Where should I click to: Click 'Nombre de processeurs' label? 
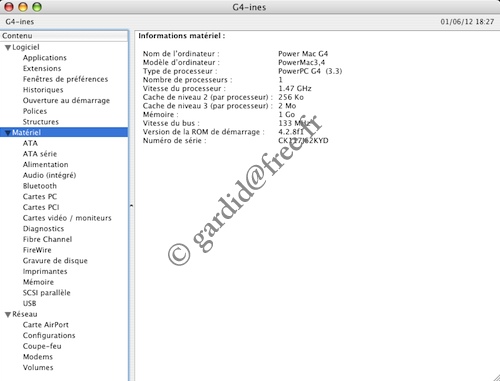tap(187, 80)
